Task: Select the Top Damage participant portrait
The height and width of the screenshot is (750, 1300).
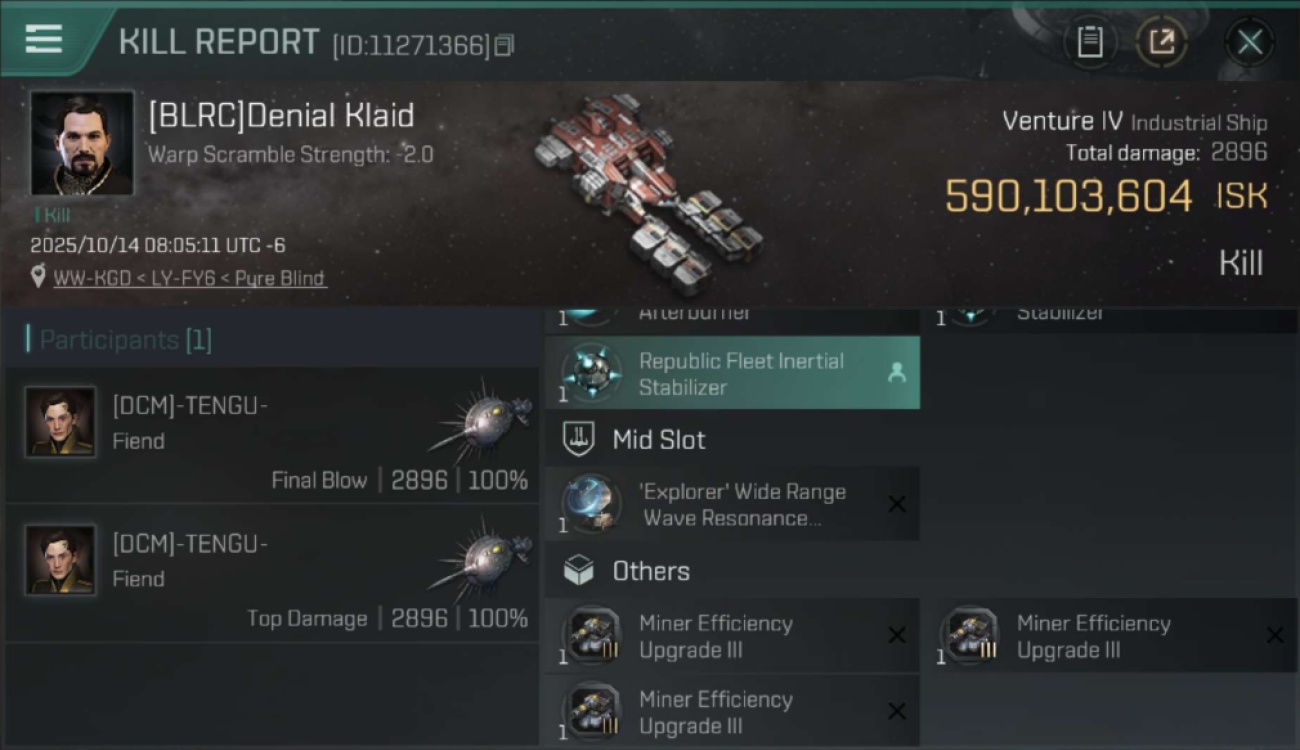Action: click(x=61, y=560)
